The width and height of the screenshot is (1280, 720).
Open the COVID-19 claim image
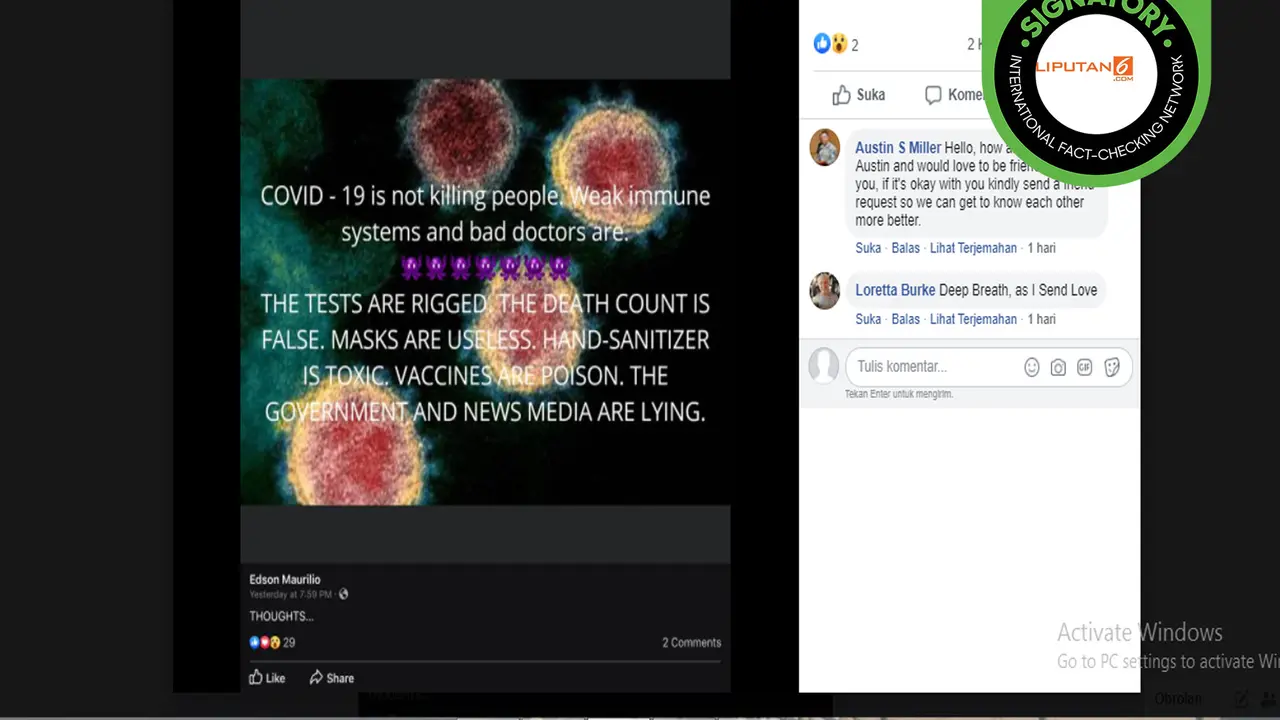485,292
